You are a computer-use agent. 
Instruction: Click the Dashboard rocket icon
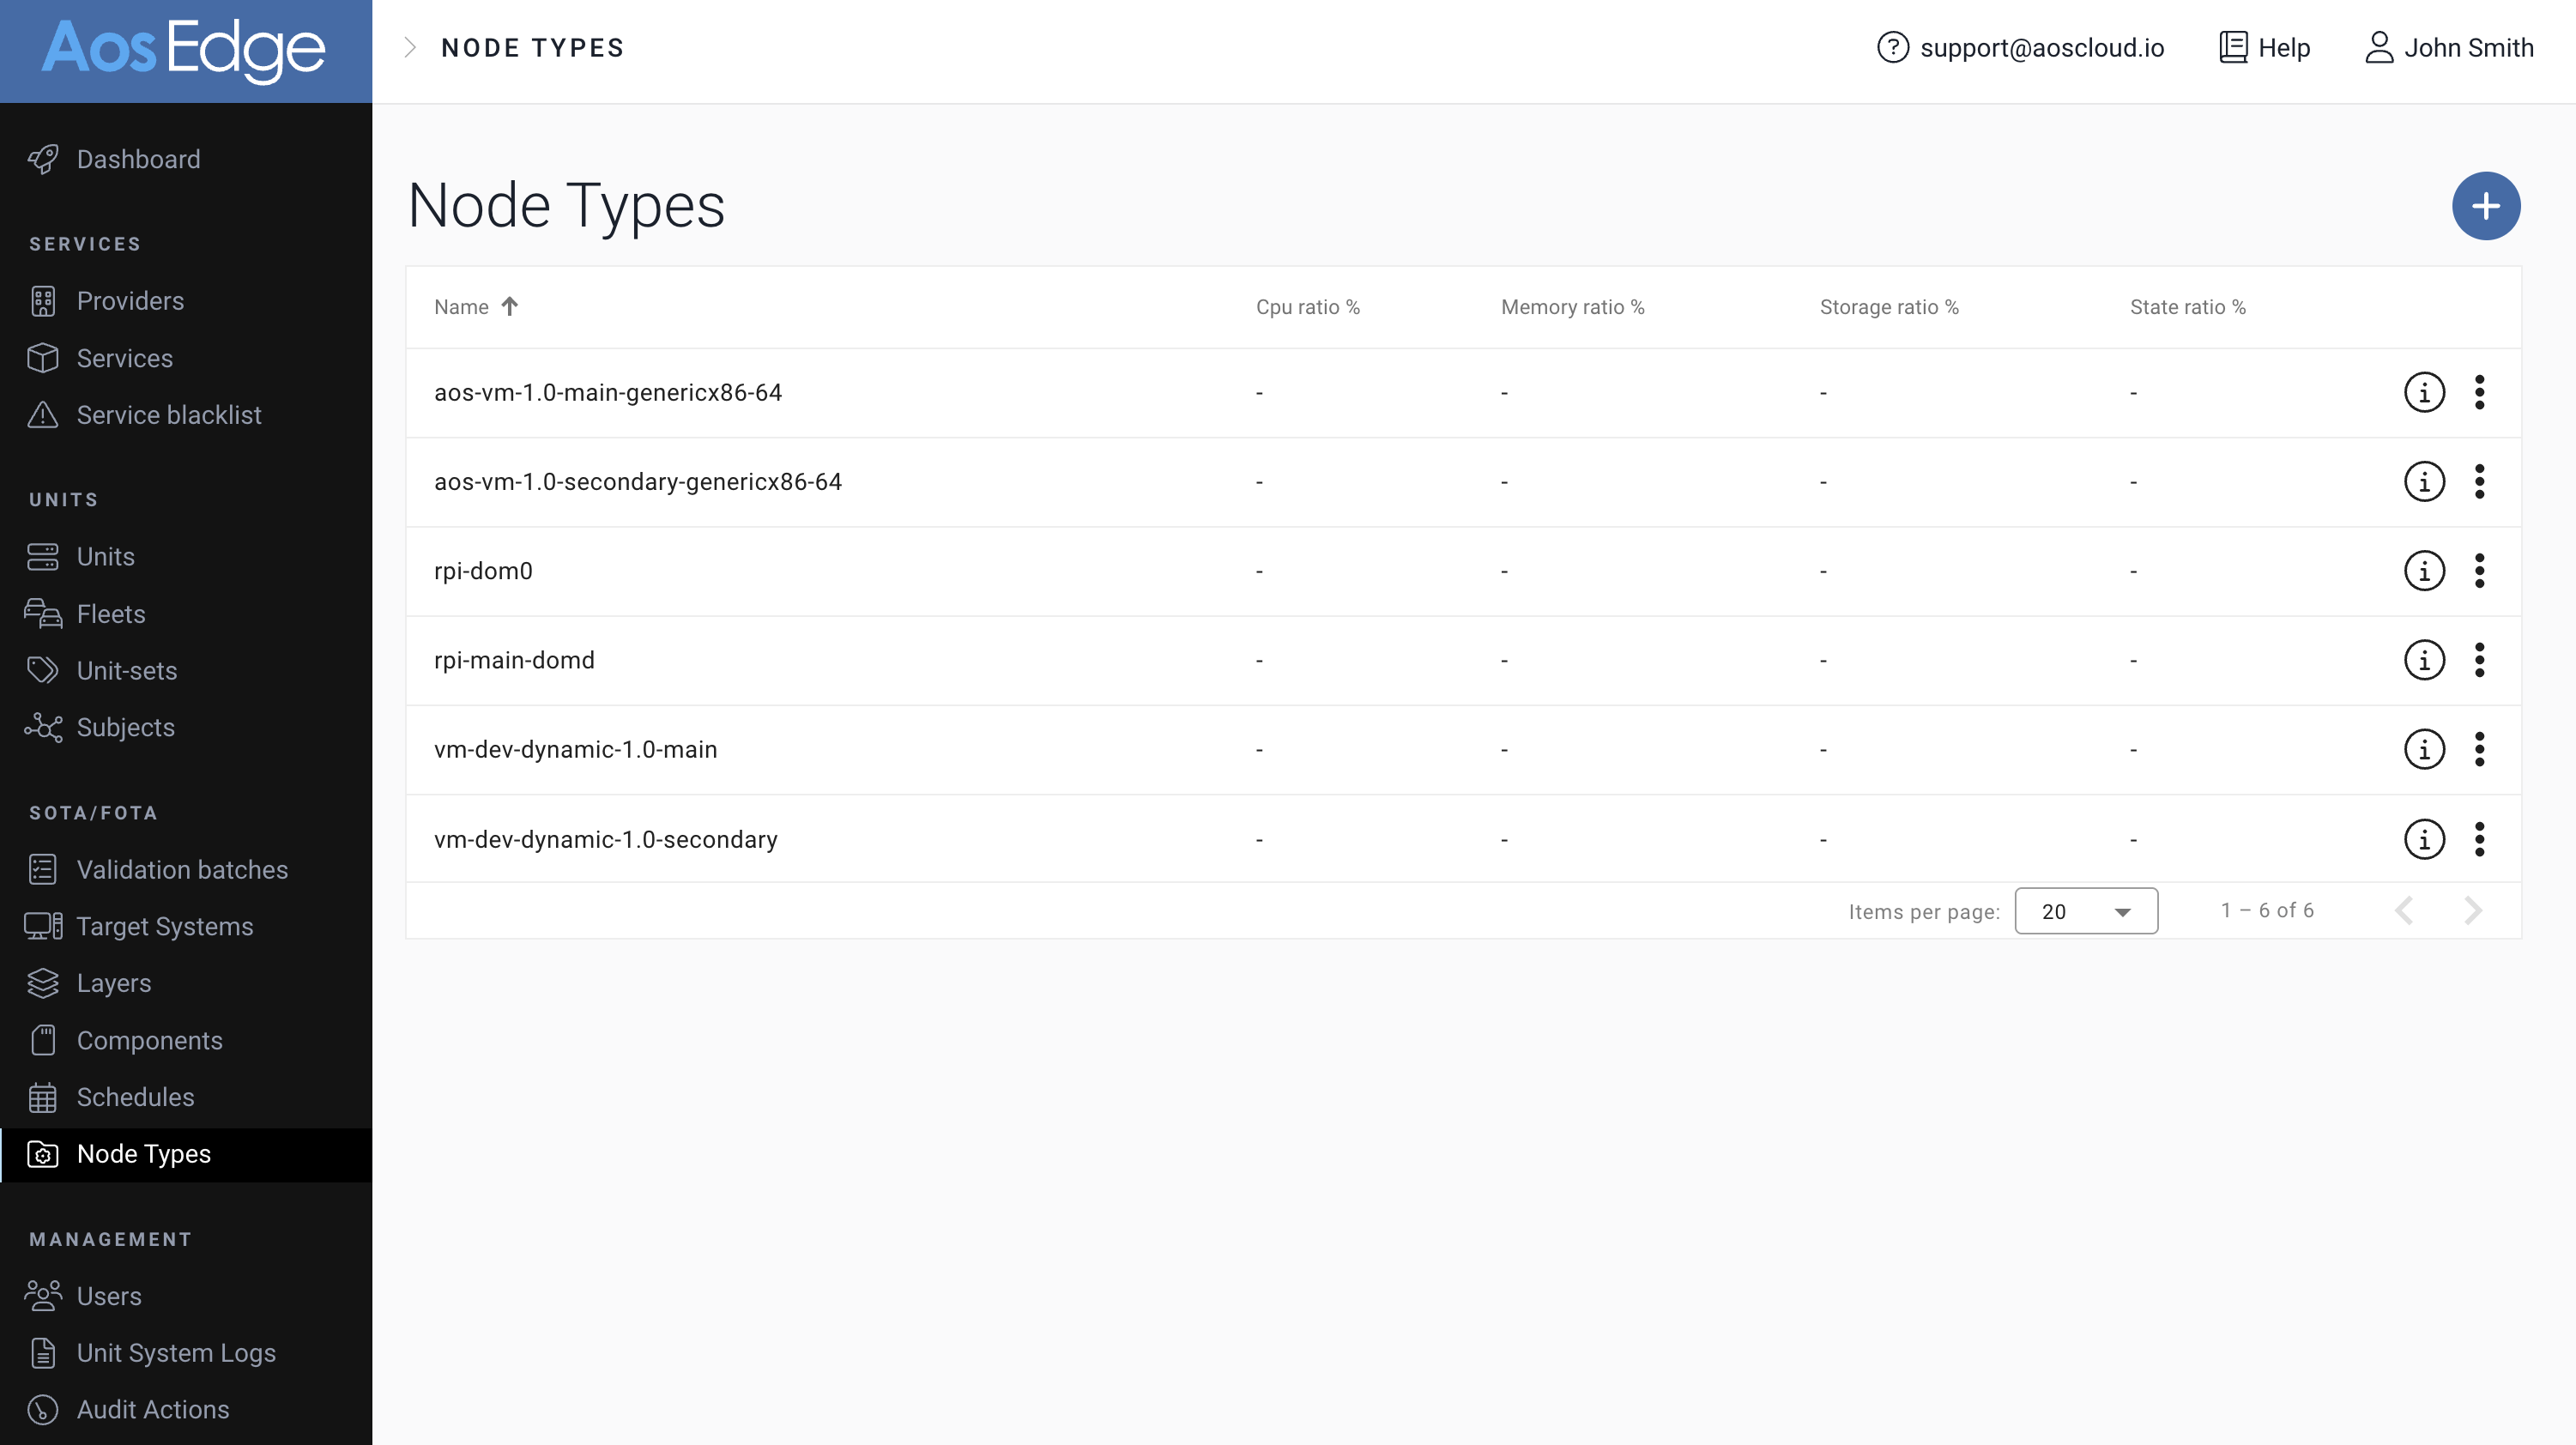click(43, 159)
